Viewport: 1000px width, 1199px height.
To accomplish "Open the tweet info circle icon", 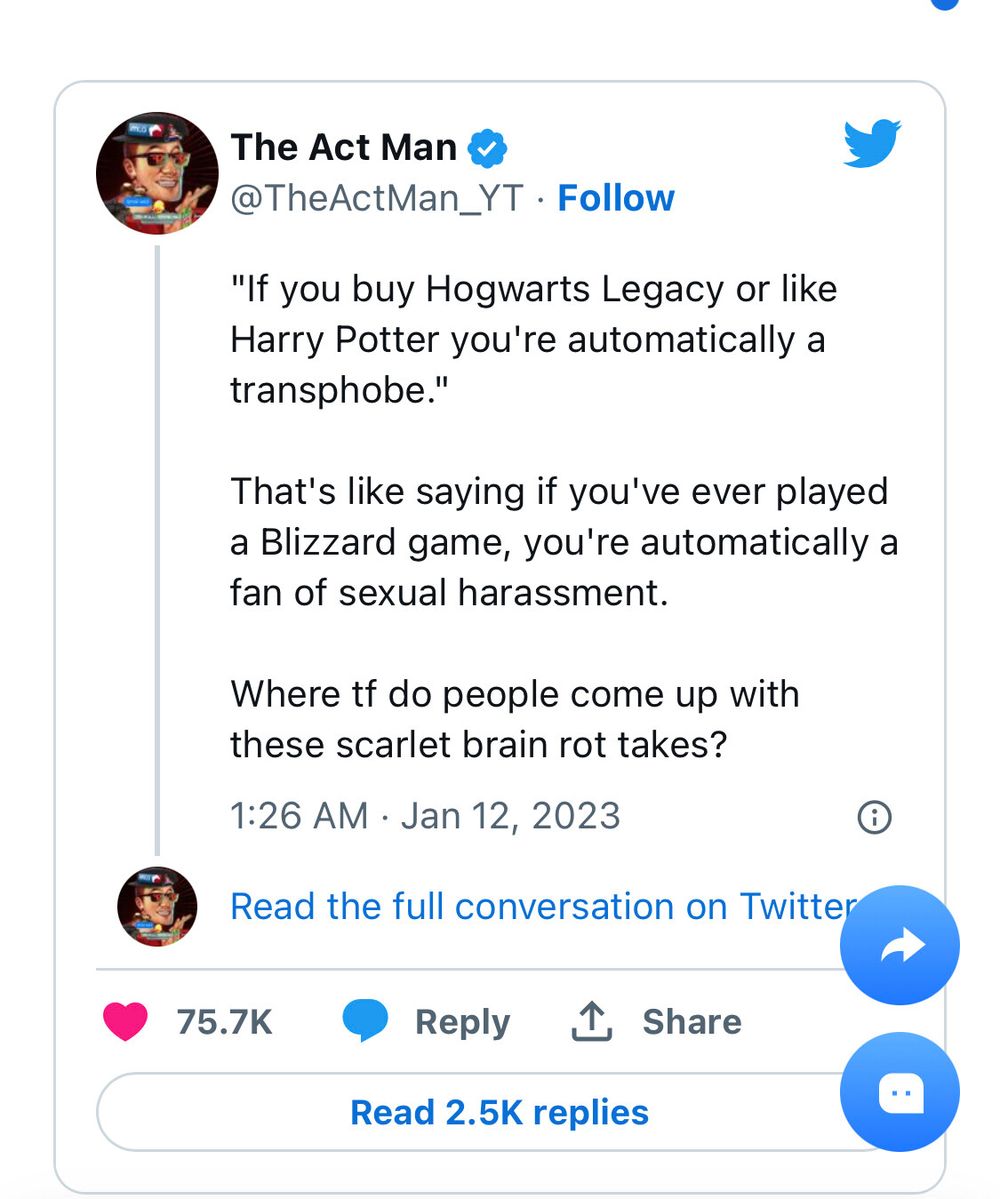I will [x=875, y=817].
